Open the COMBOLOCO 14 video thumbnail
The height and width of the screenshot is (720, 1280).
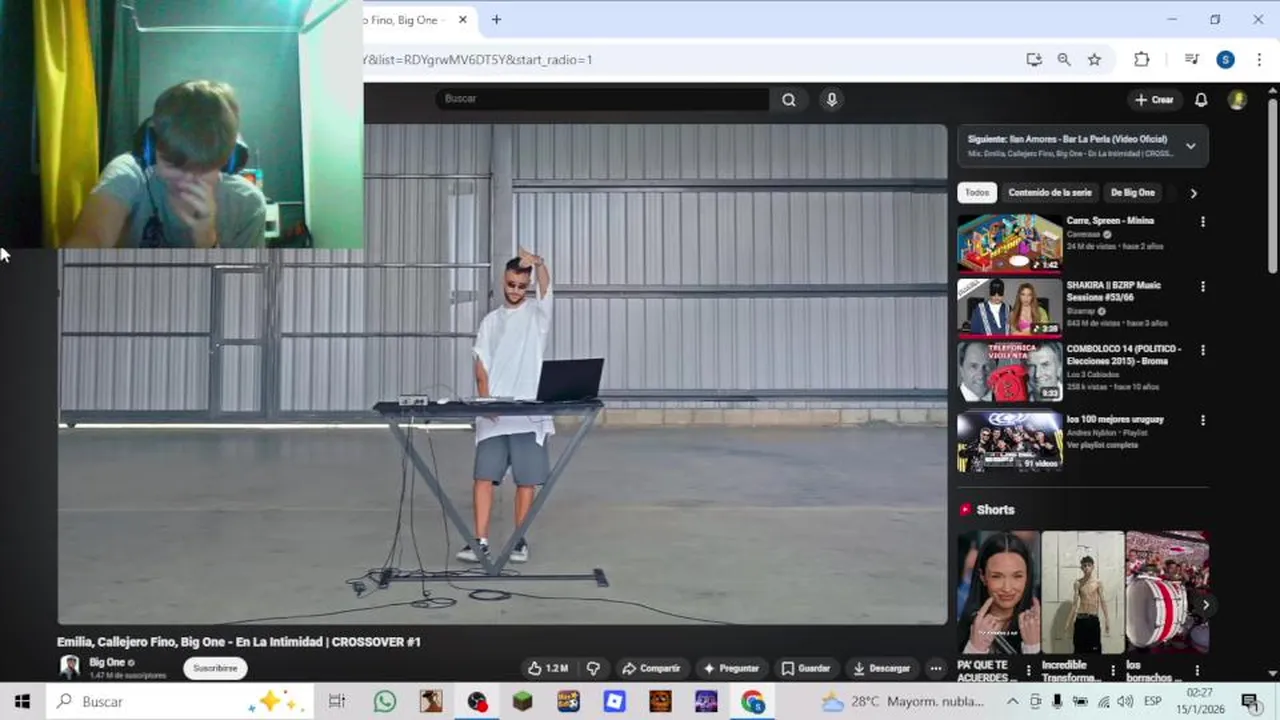[1010, 371]
